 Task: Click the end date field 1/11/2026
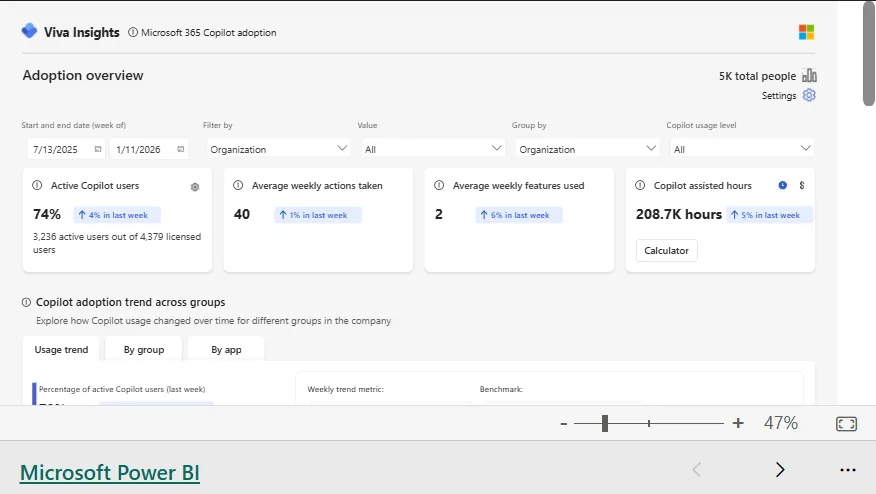click(x=149, y=149)
